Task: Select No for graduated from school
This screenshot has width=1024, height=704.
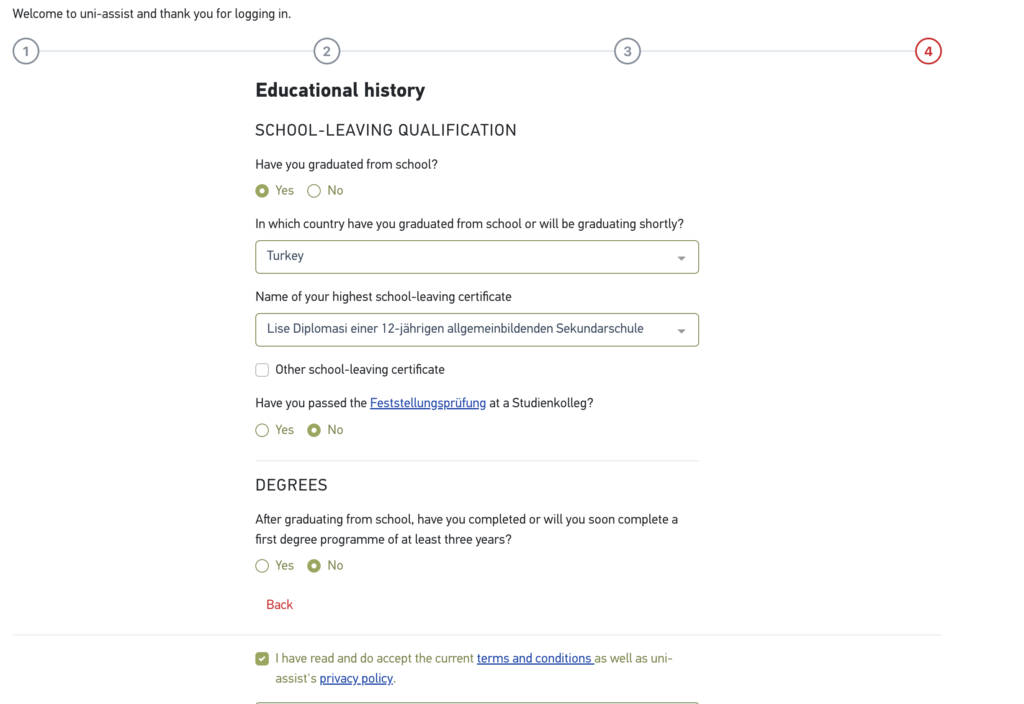Action: pos(314,191)
